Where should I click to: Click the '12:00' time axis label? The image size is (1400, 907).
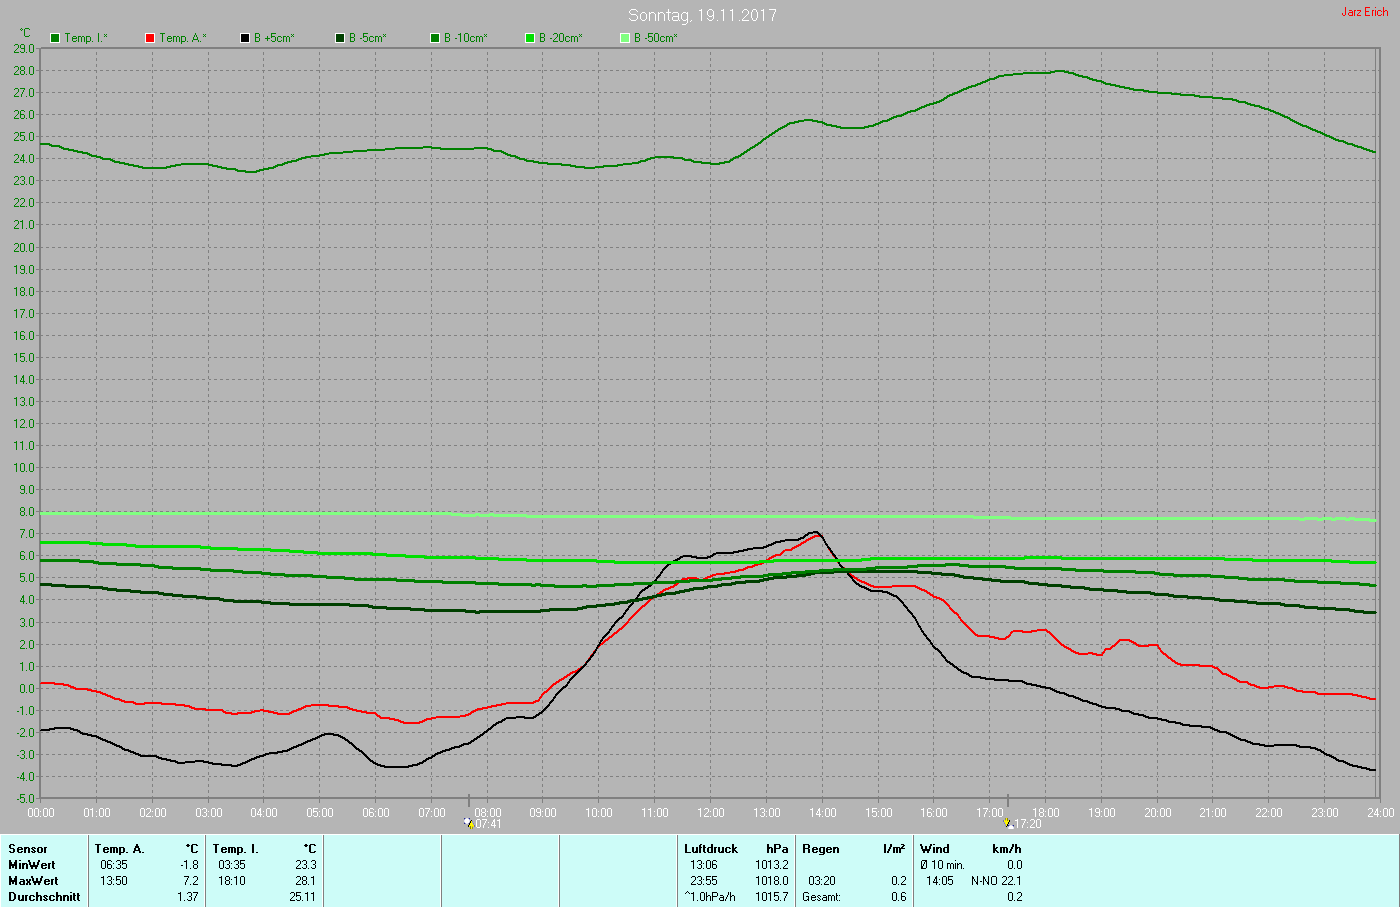point(711,813)
